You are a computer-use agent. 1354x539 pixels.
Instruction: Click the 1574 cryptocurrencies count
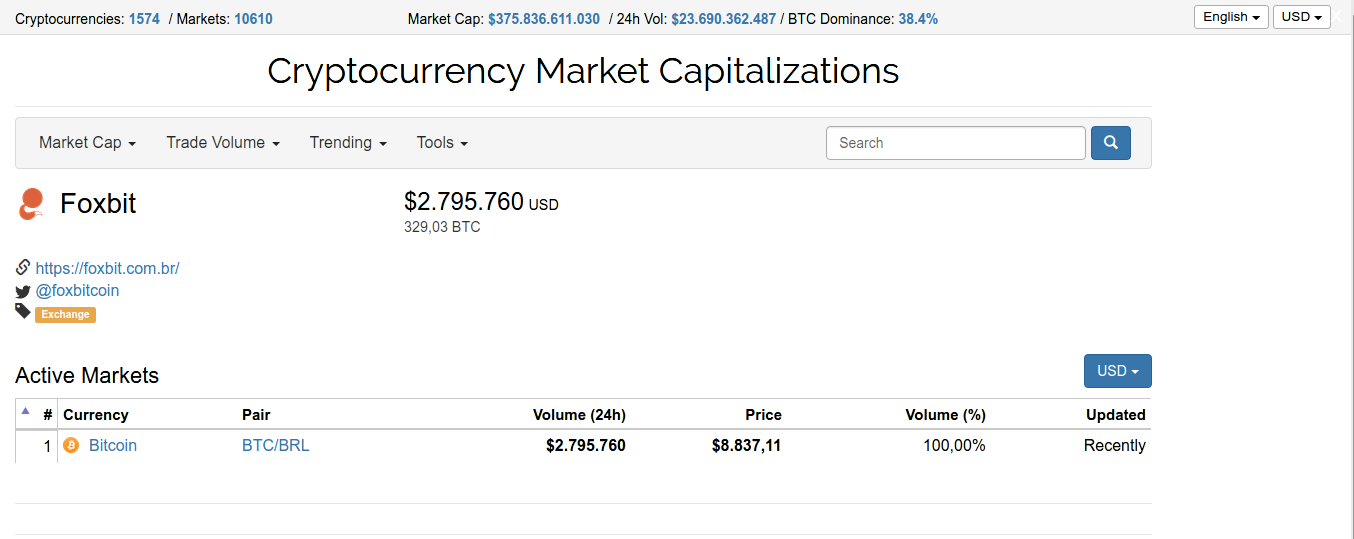144,19
